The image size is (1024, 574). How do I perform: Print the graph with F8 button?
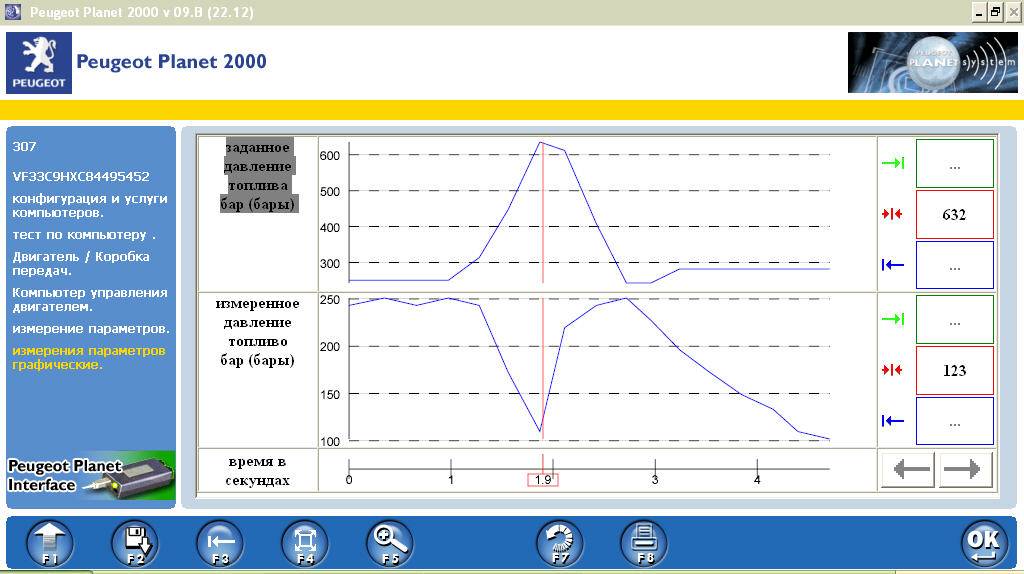(645, 543)
